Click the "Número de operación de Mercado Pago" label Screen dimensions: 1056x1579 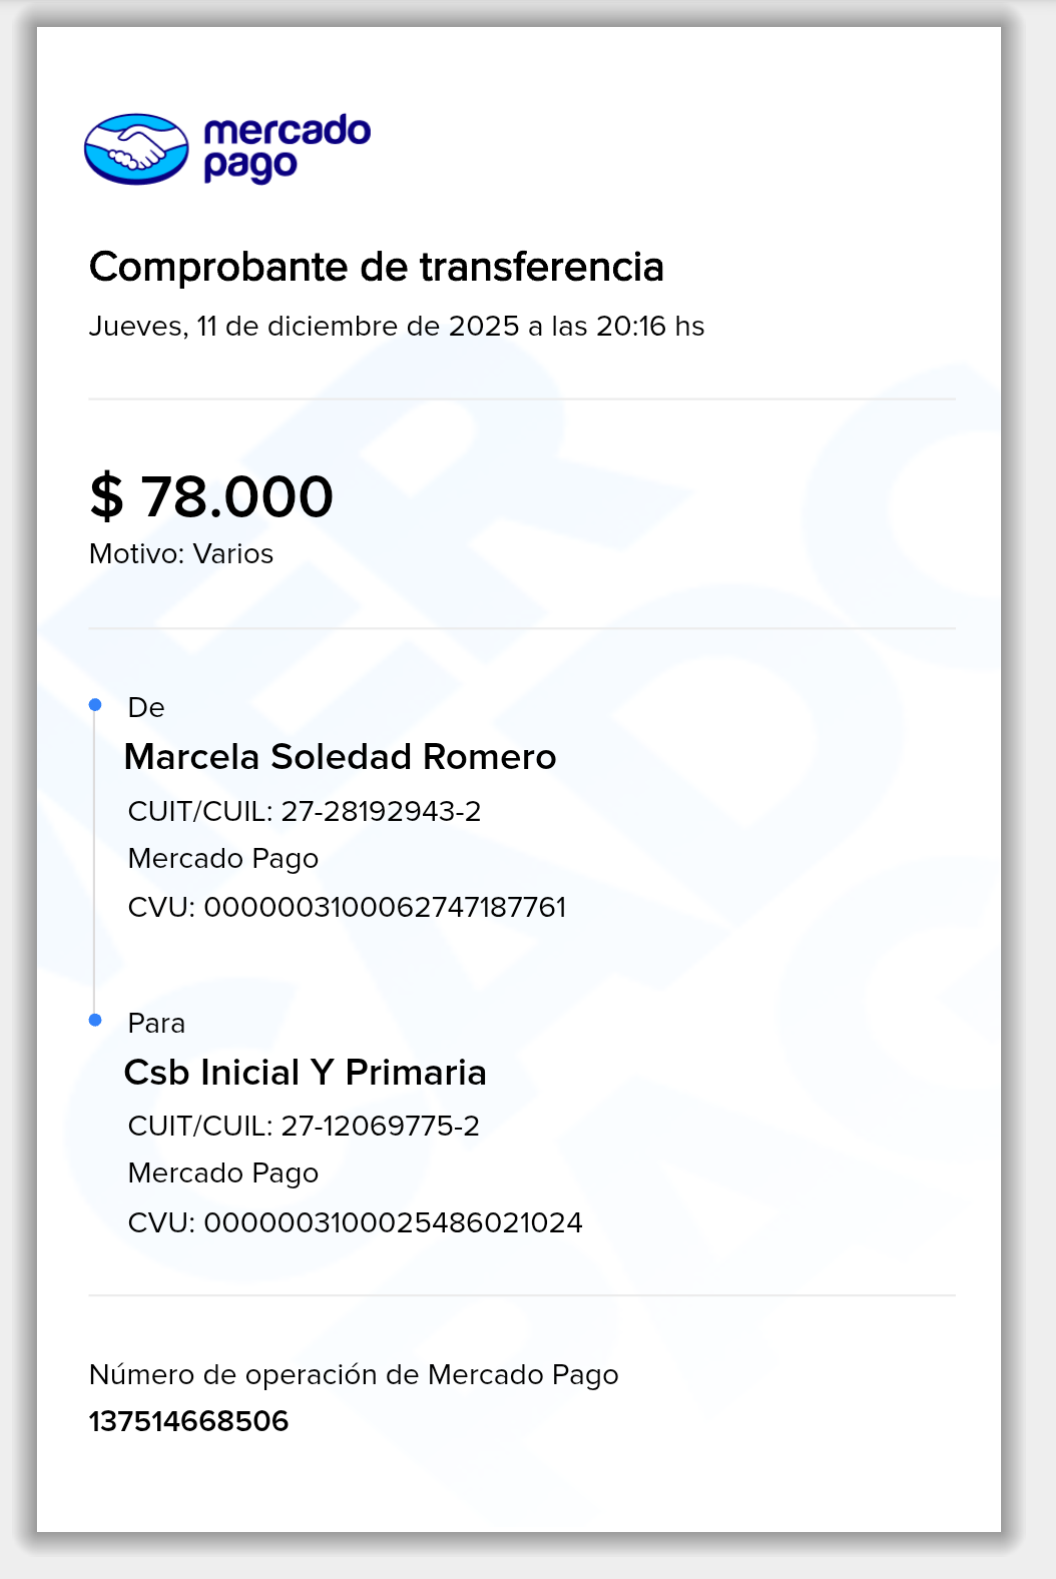353,1375
